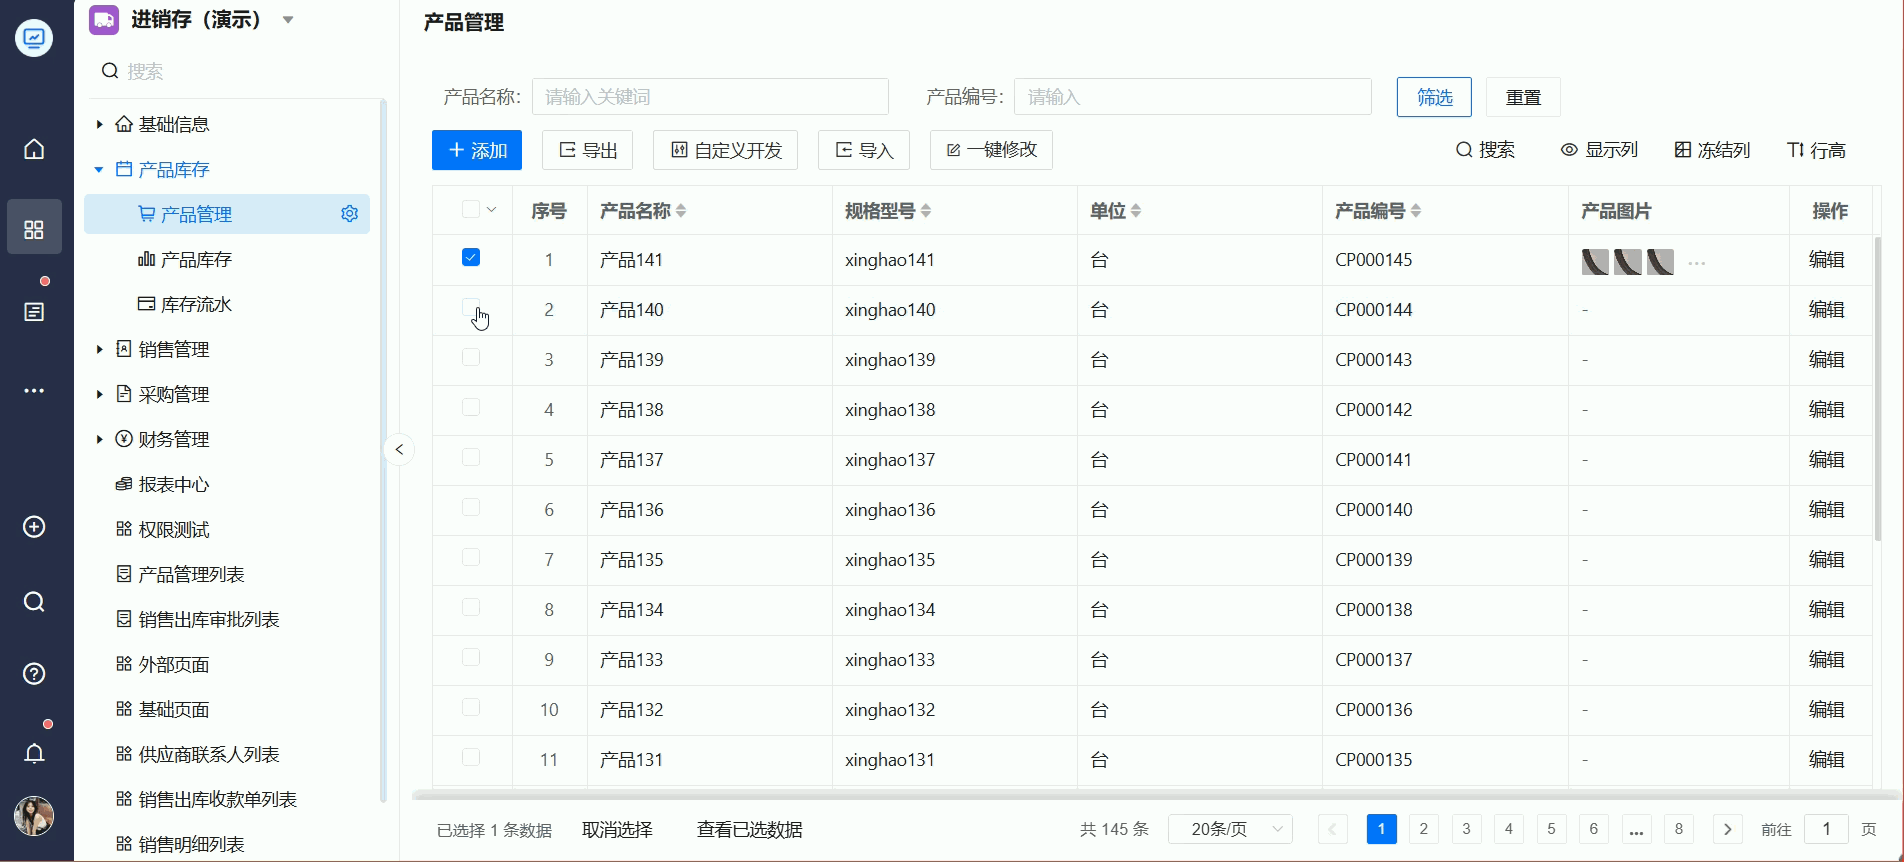Click the 筛选 filter button
This screenshot has width=1904, height=862.
point(1434,97)
